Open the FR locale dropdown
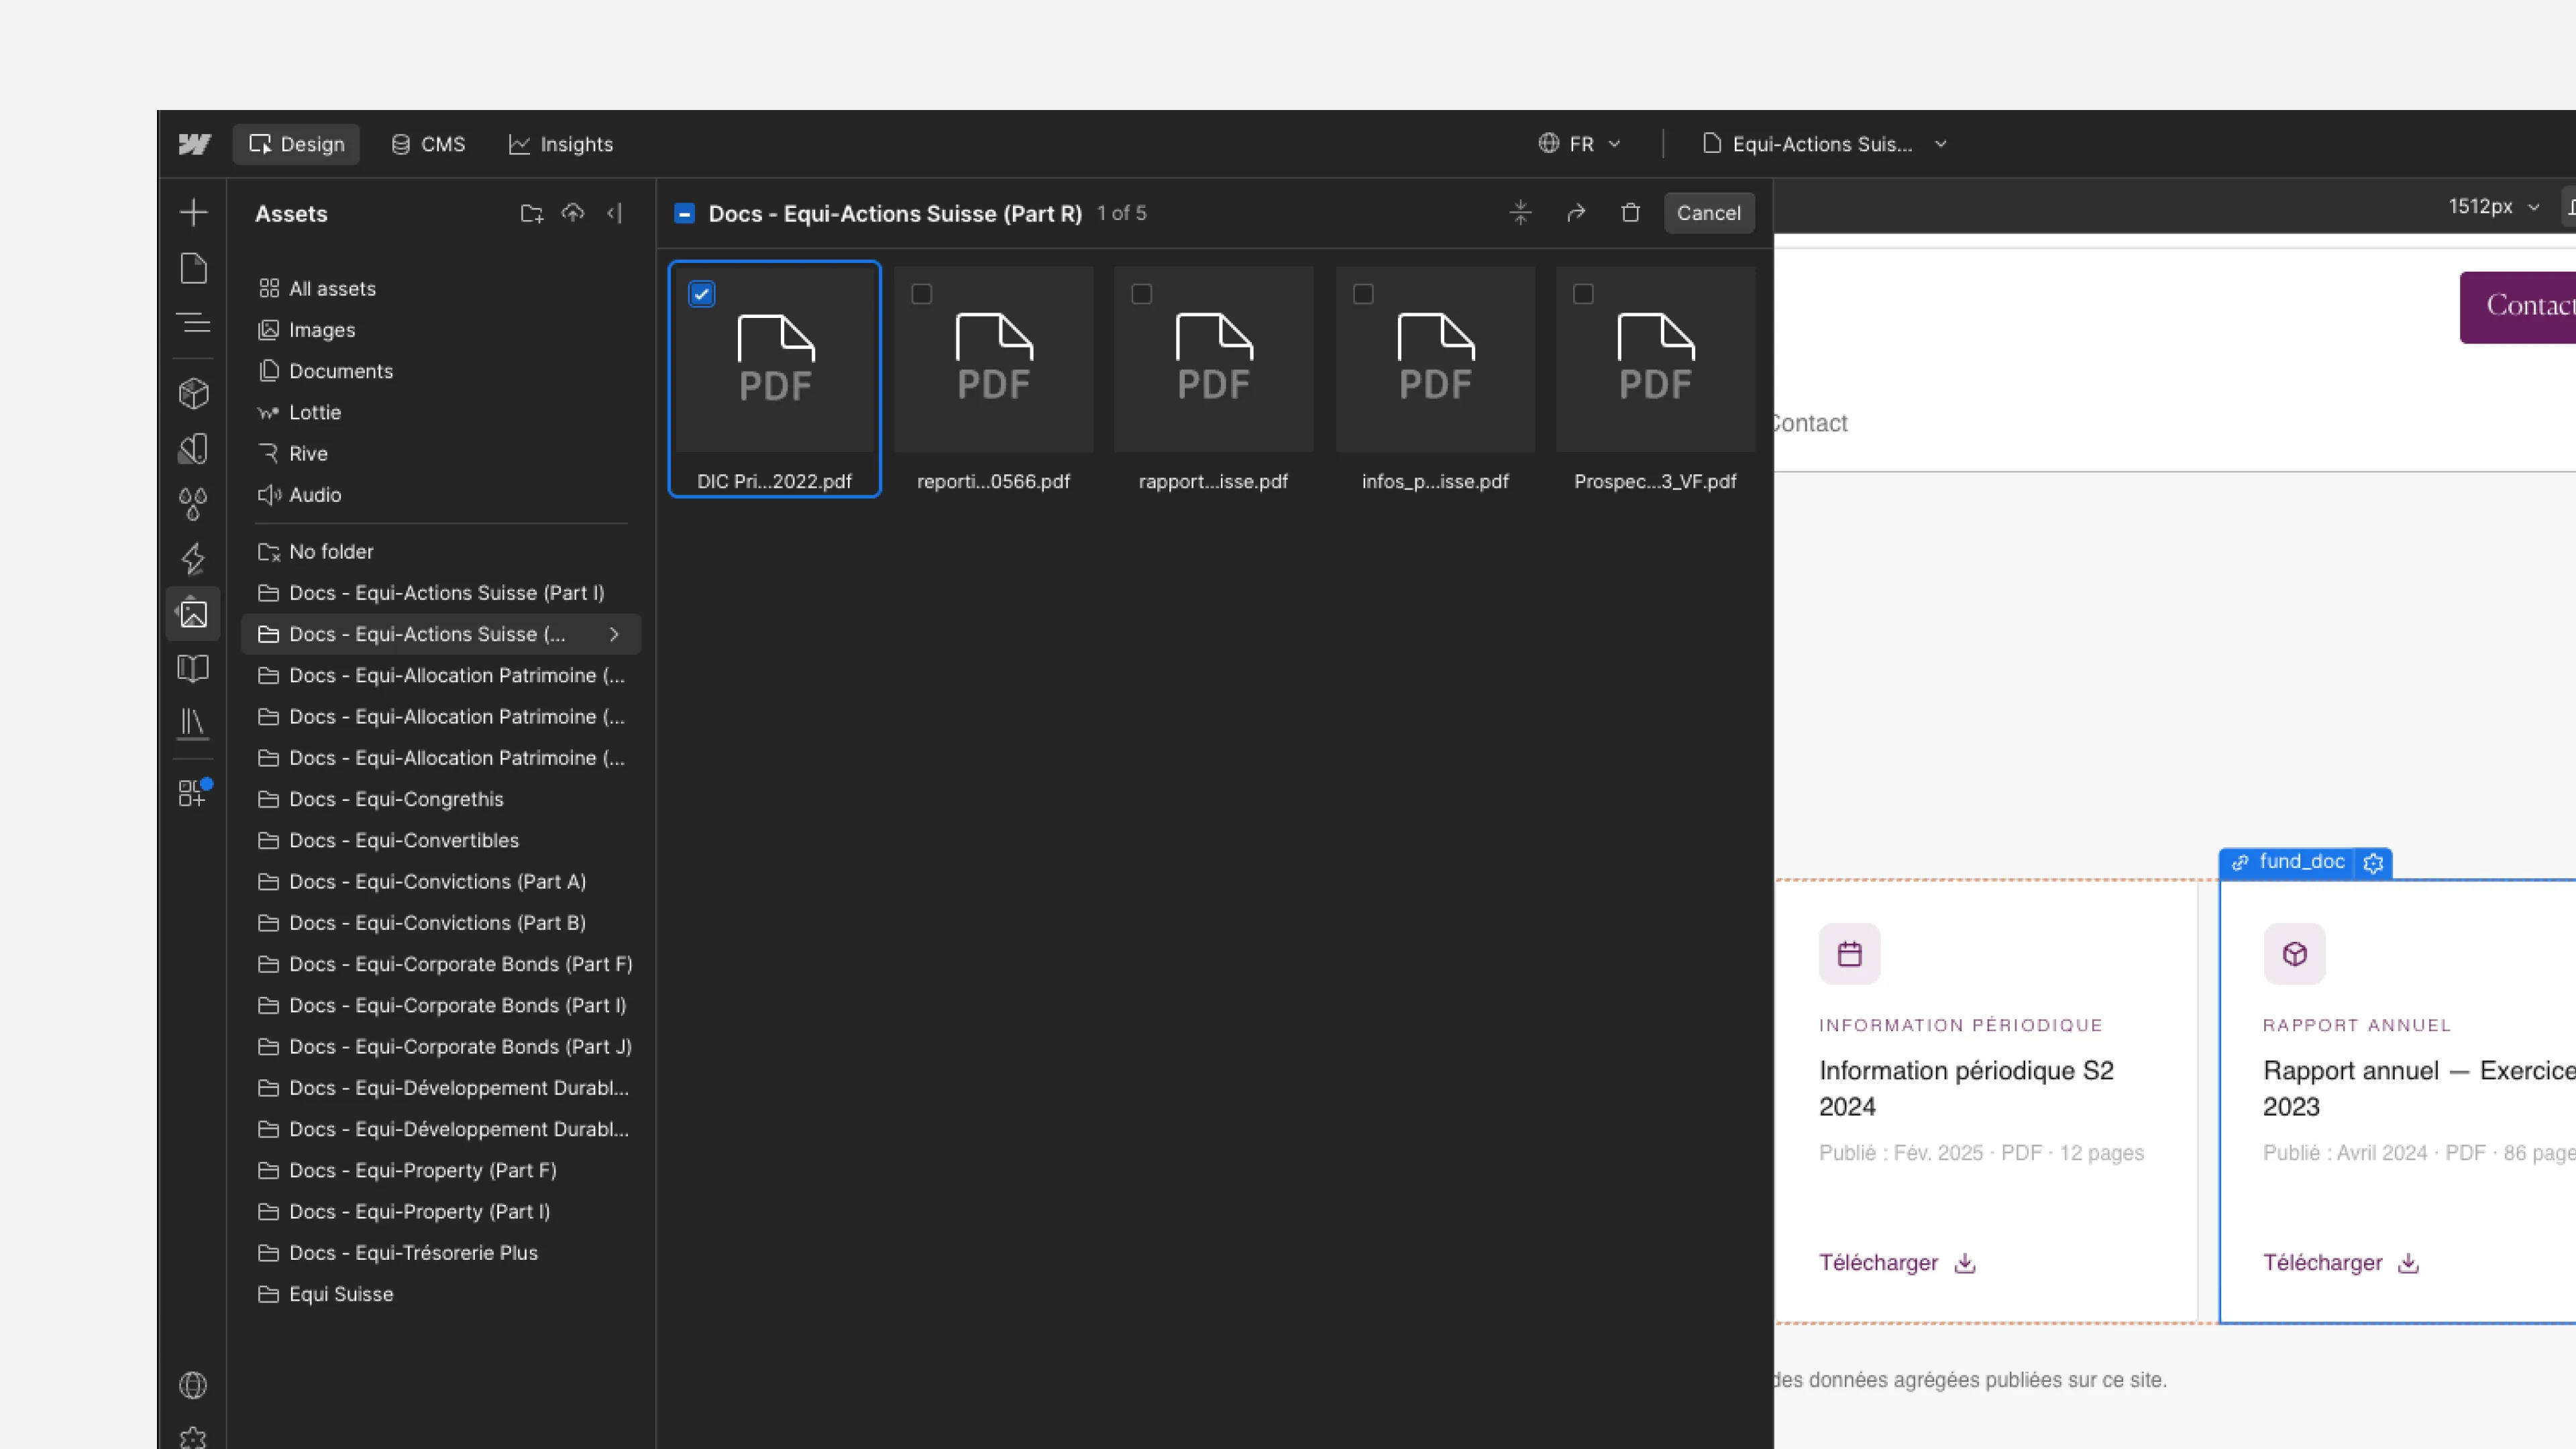2576x1449 pixels. 1579,144
